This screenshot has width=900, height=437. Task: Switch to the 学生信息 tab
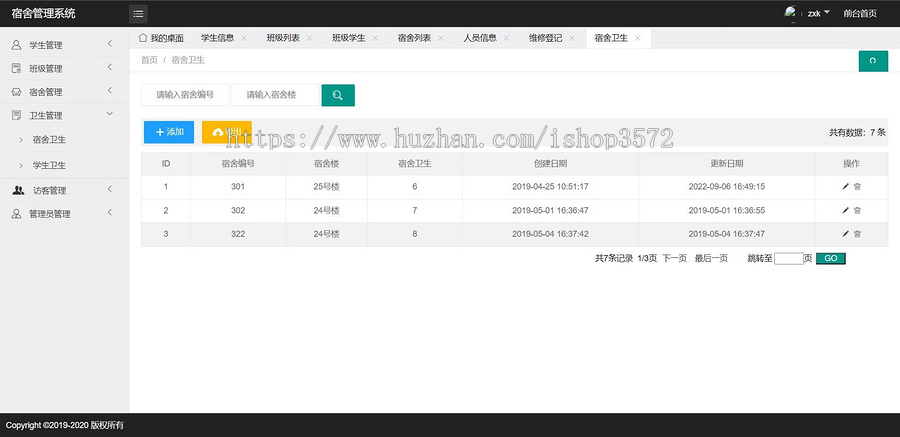(218, 38)
